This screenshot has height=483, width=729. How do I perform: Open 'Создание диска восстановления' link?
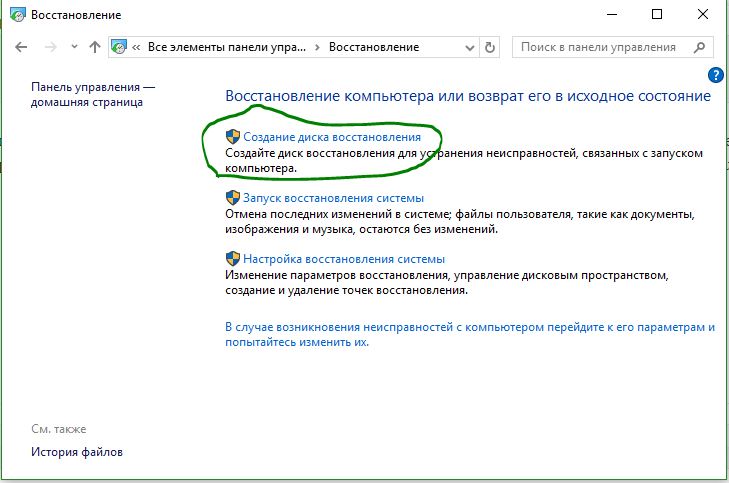[332, 137]
